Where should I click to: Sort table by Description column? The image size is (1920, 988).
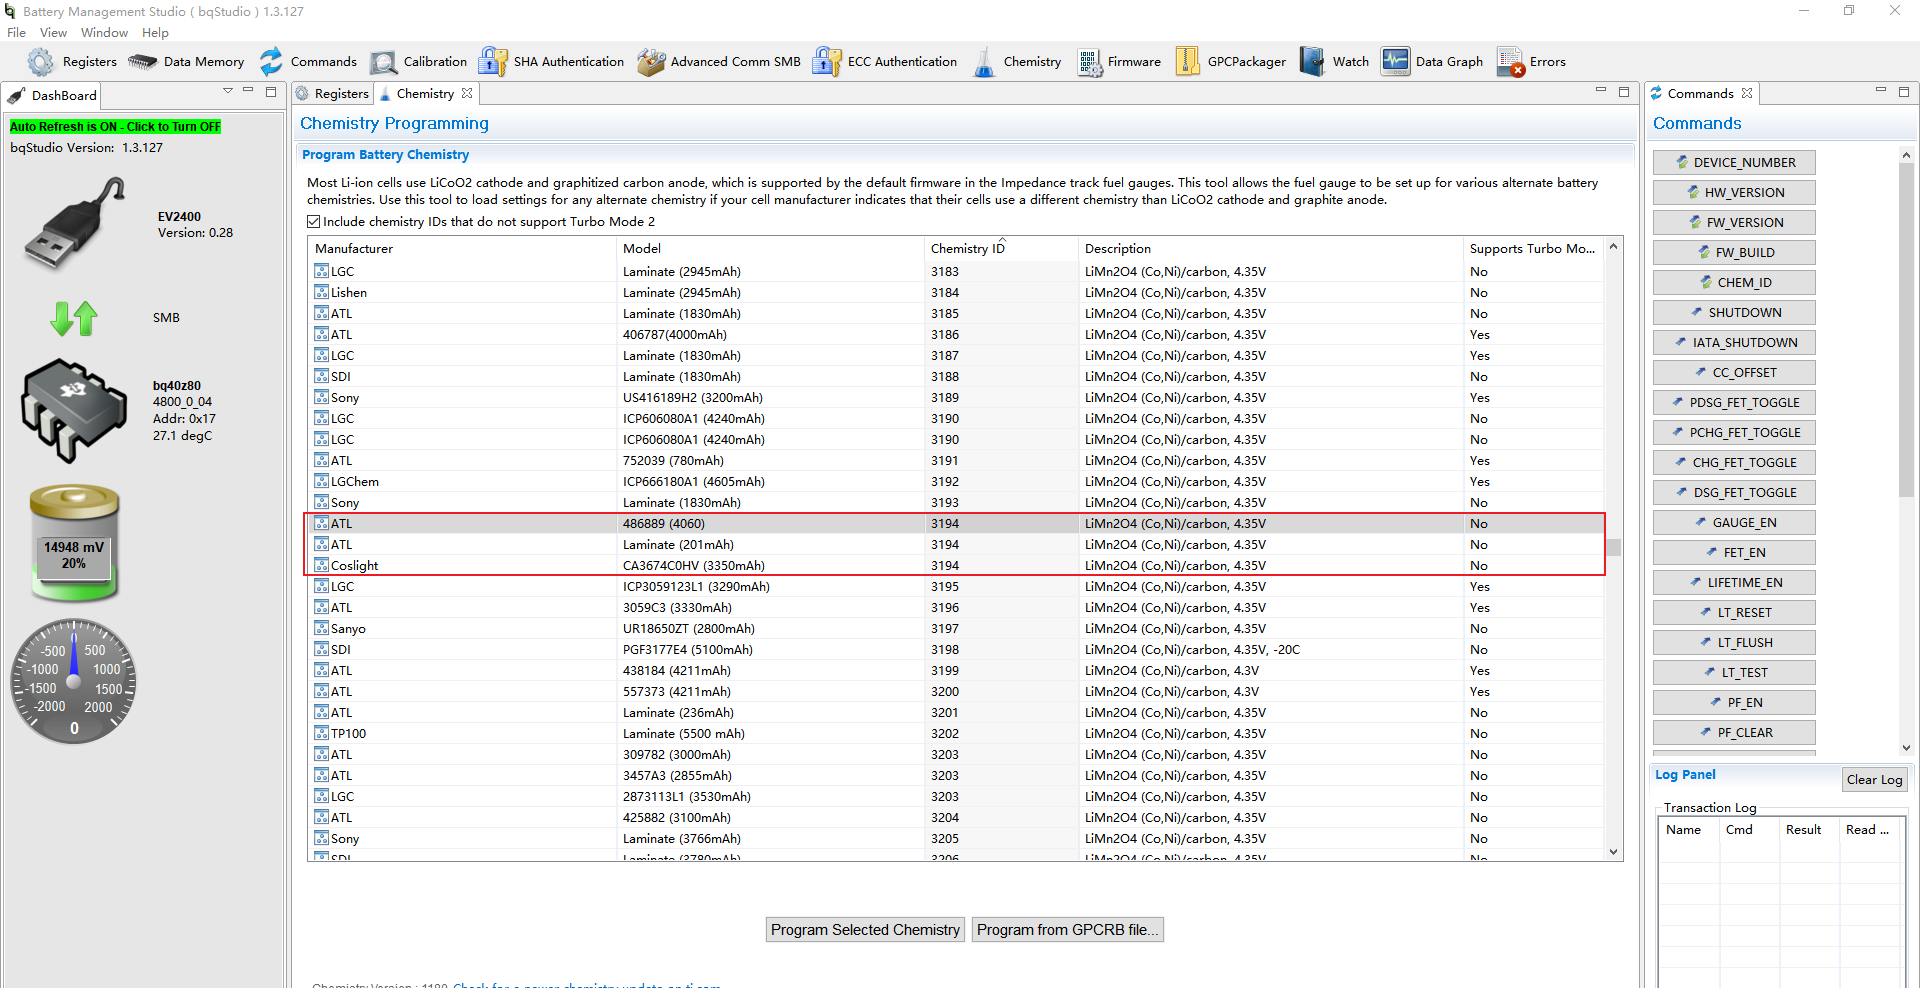[x=1271, y=249]
